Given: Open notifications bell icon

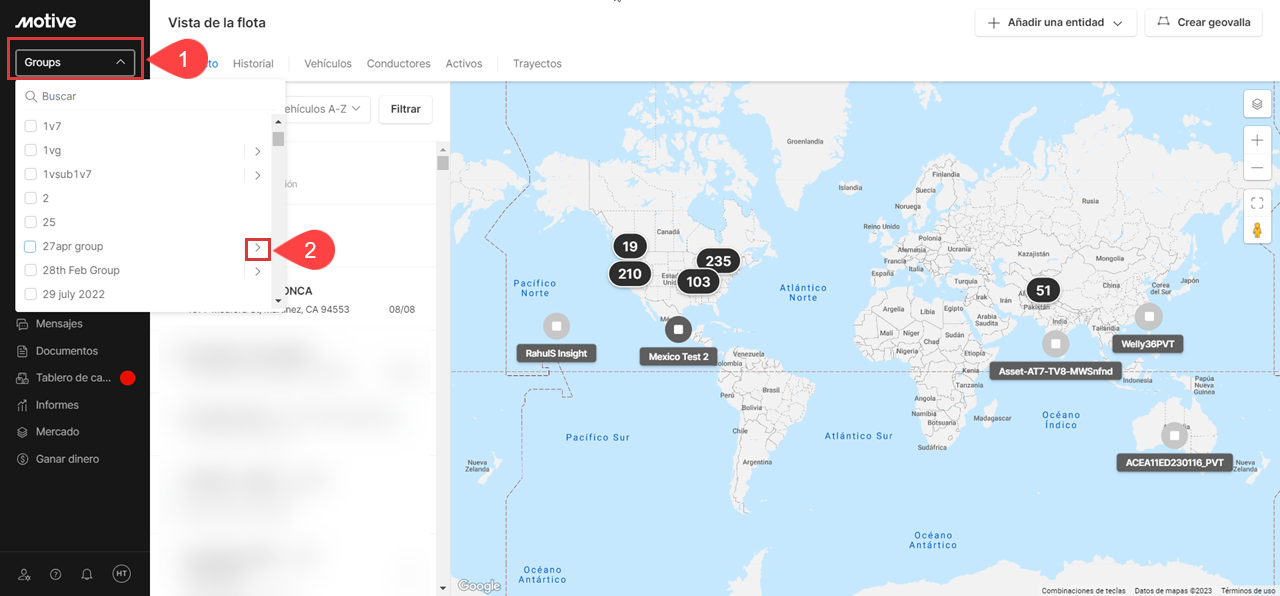Looking at the screenshot, I should click(87, 574).
